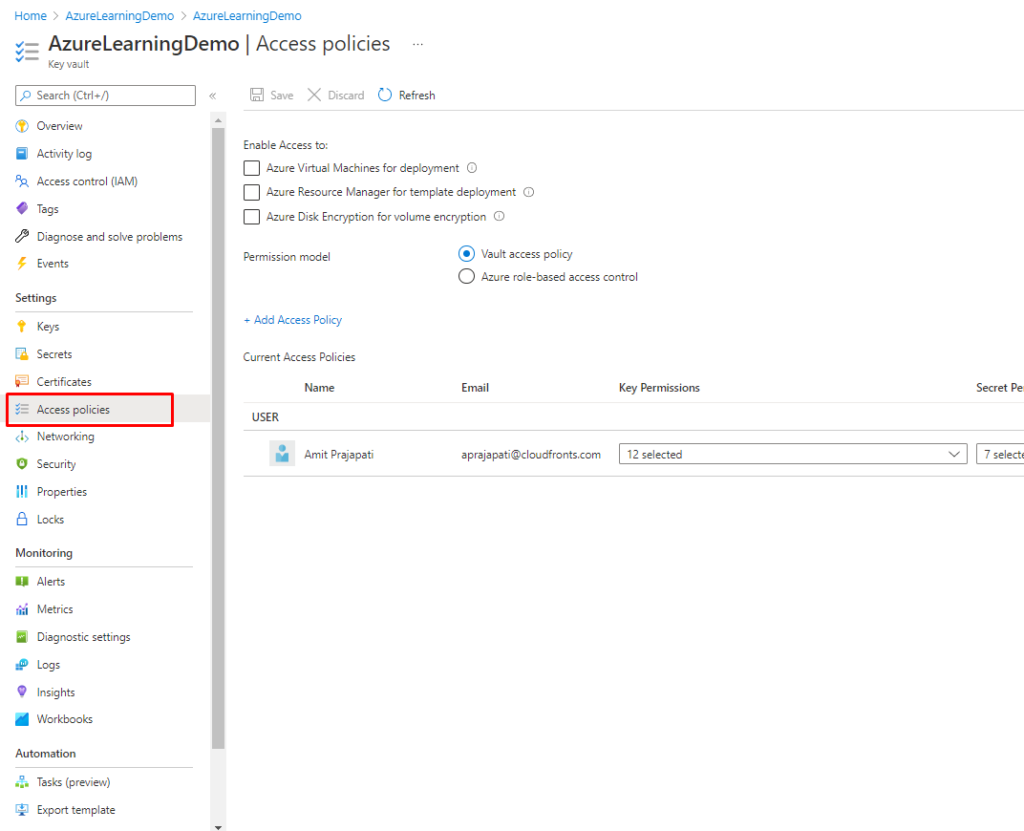Click the Add Access Policy link

293,320
